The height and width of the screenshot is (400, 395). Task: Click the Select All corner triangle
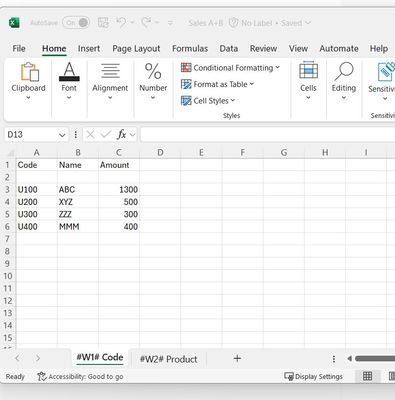11,153
